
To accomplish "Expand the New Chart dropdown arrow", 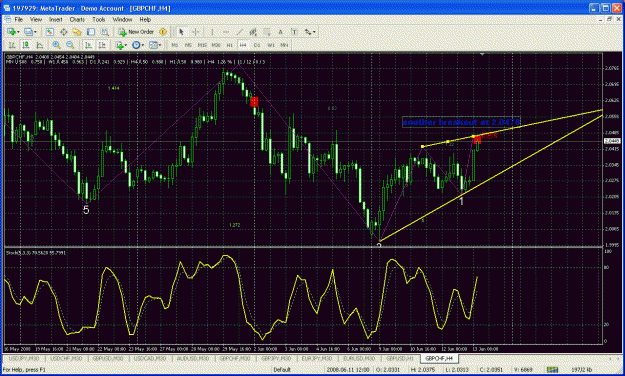I will pos(18,32).
